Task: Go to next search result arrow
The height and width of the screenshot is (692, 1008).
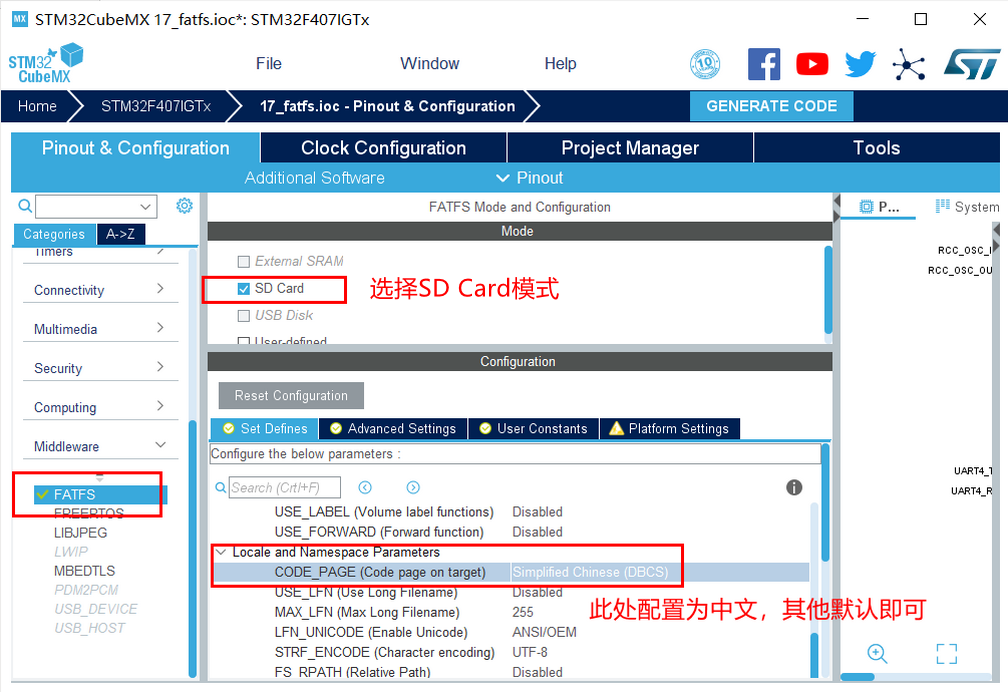Action: pos(413,487)
